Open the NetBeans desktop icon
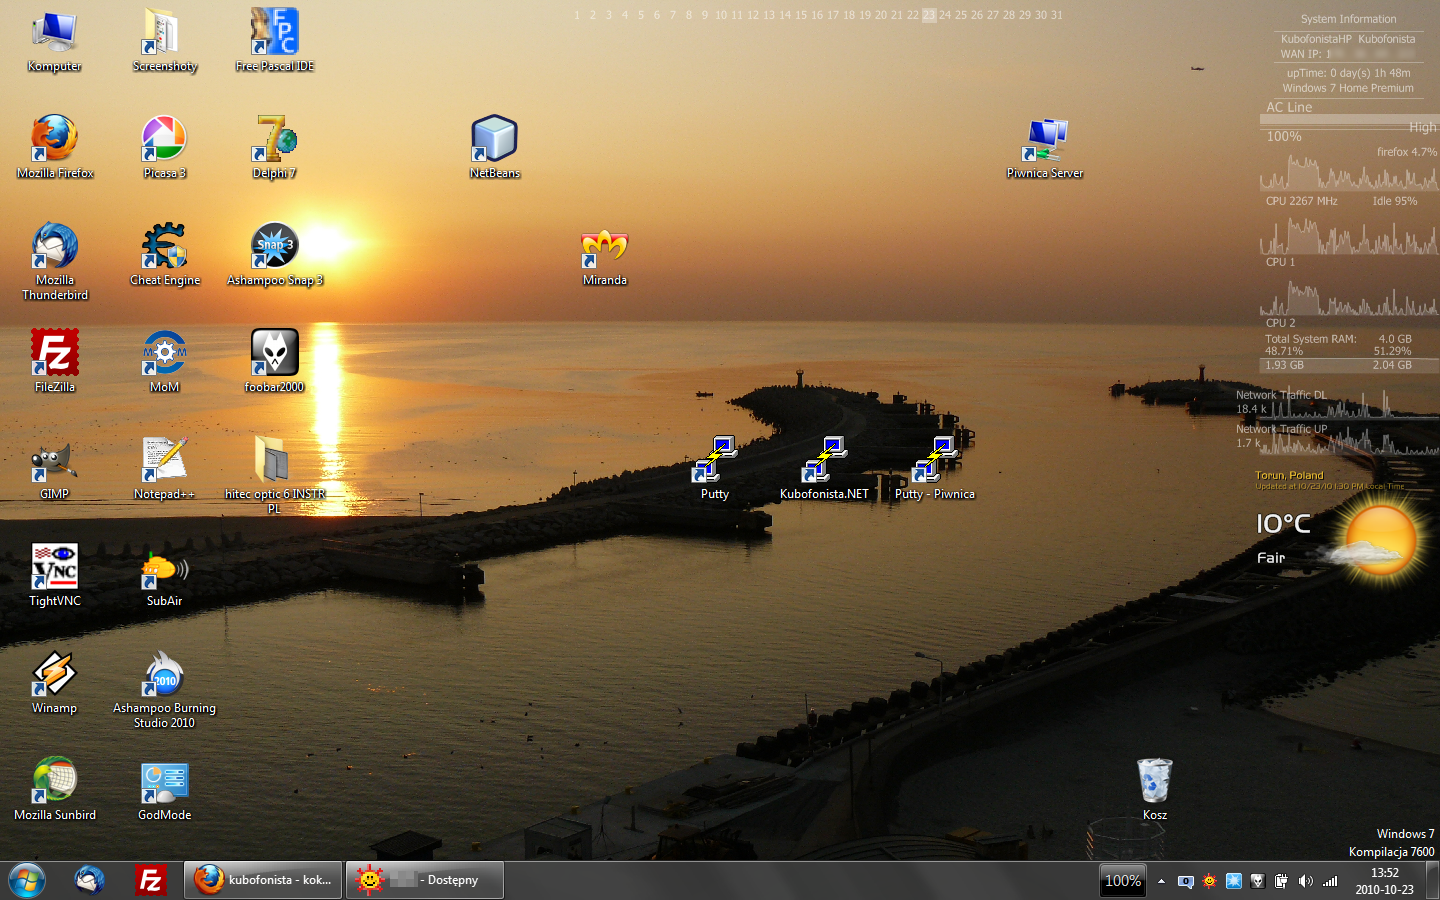 pyautogui.click(x=494, y=140)
